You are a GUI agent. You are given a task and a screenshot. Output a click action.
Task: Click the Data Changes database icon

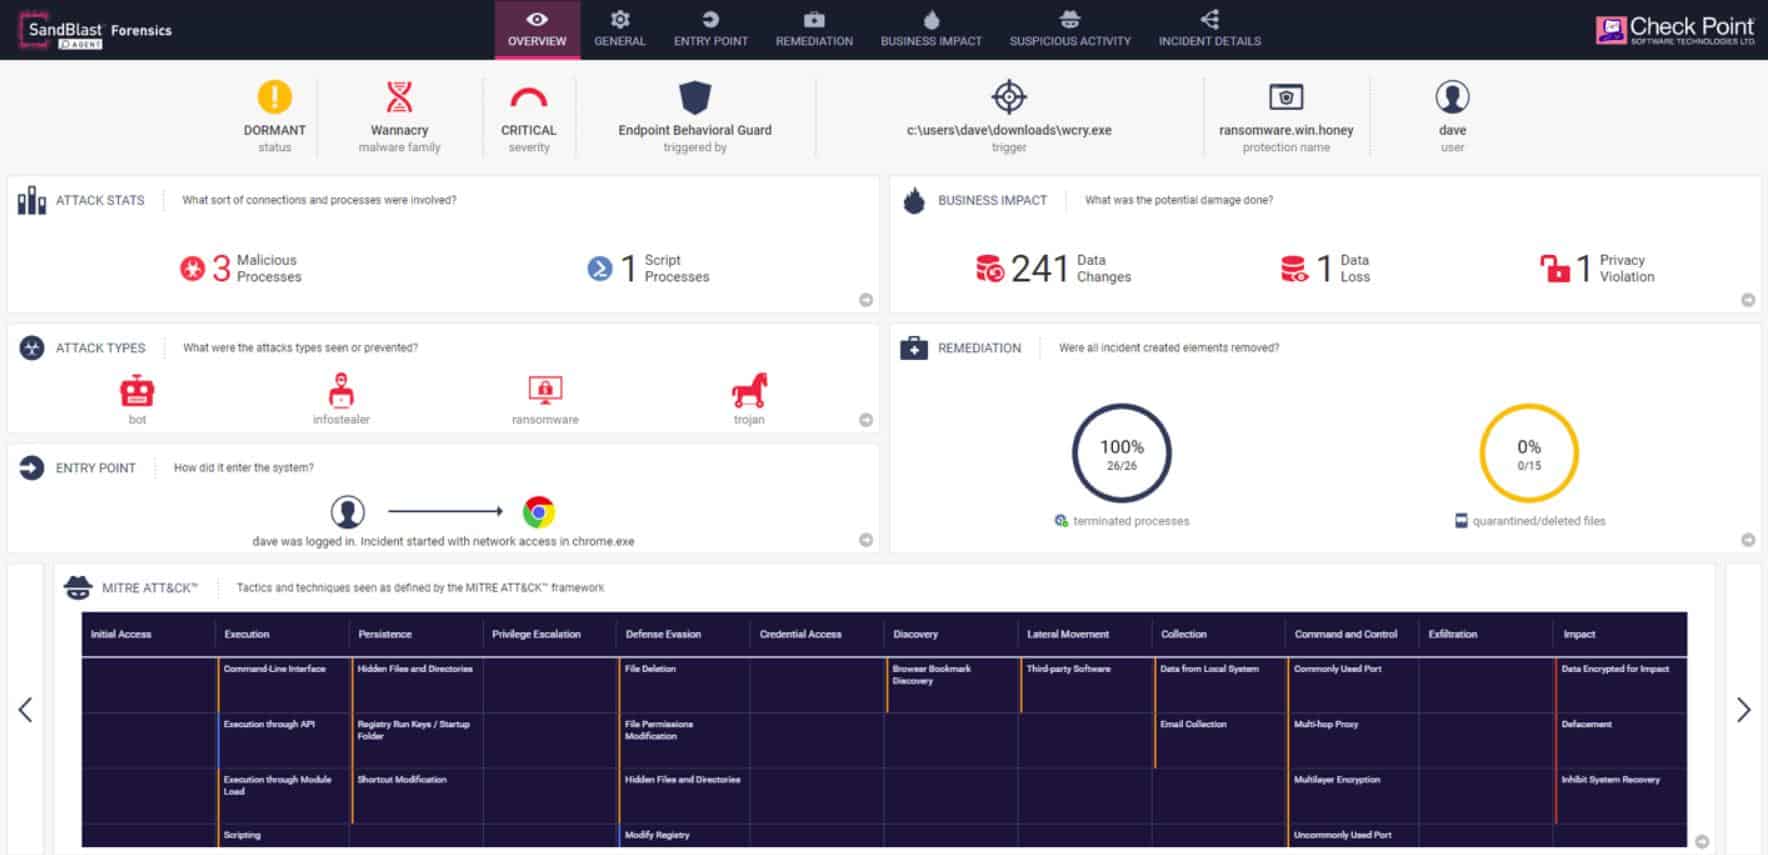coord(990,268)
